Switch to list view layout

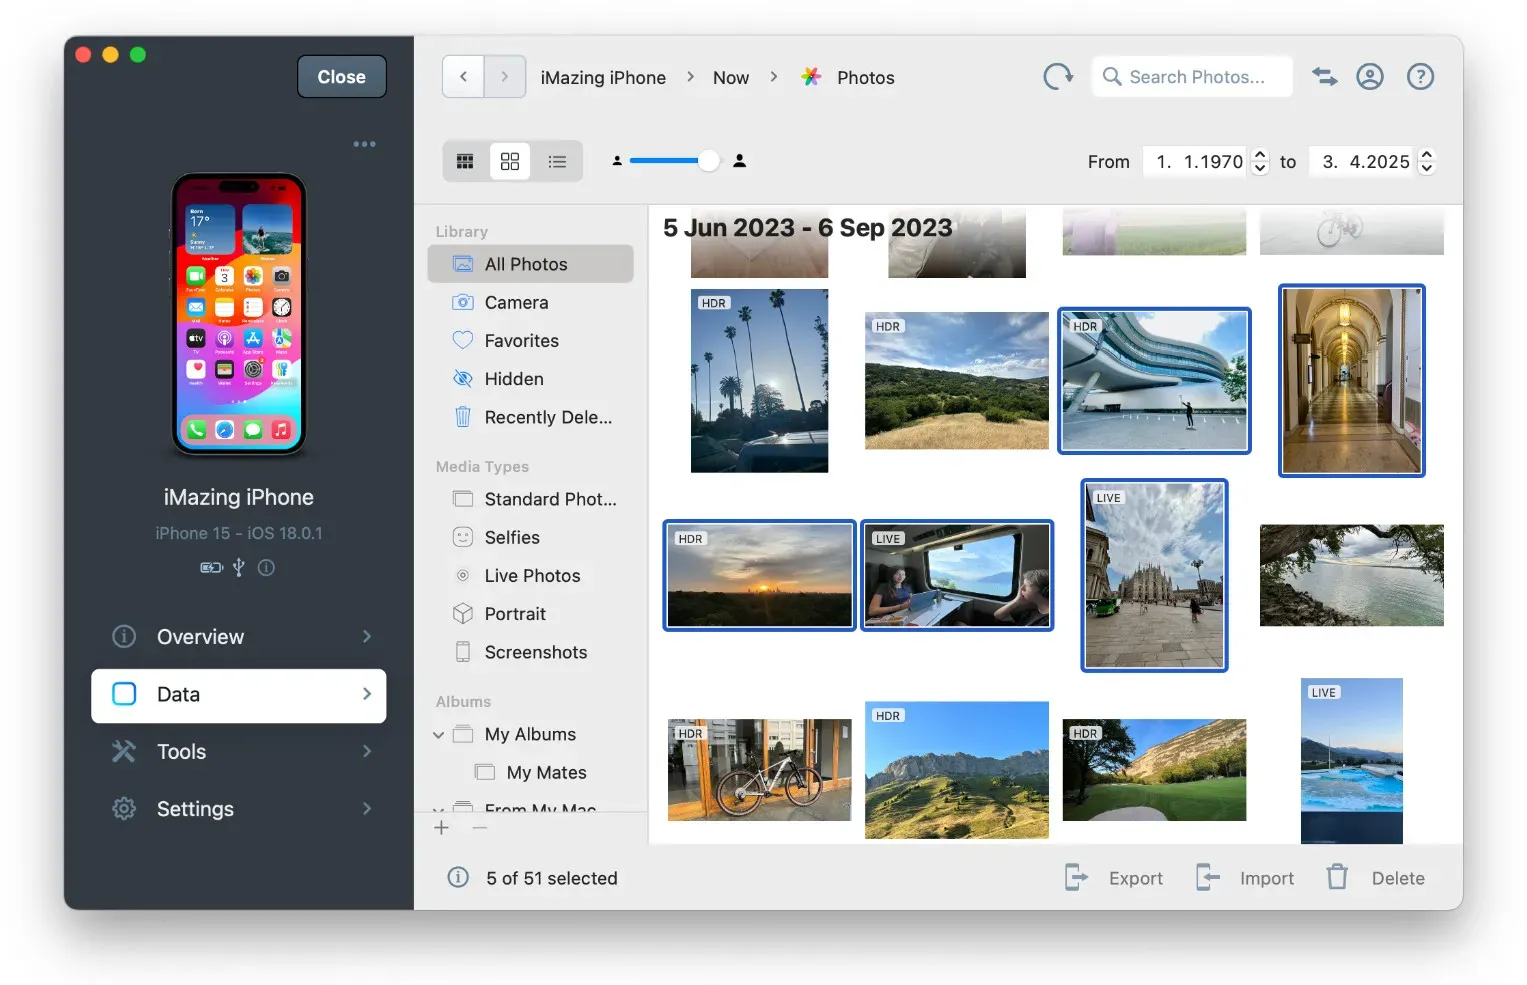[557, 160]
